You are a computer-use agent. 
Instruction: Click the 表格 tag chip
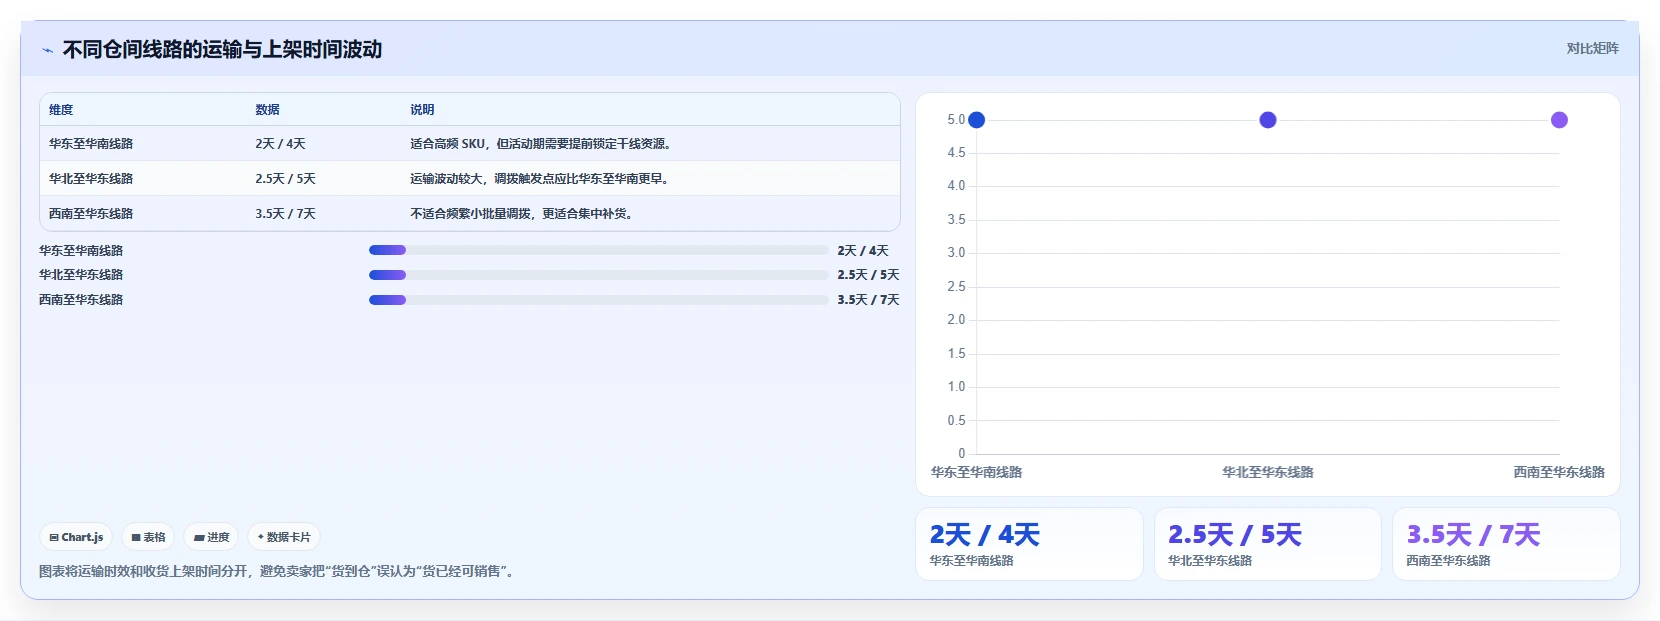point(148,537)
